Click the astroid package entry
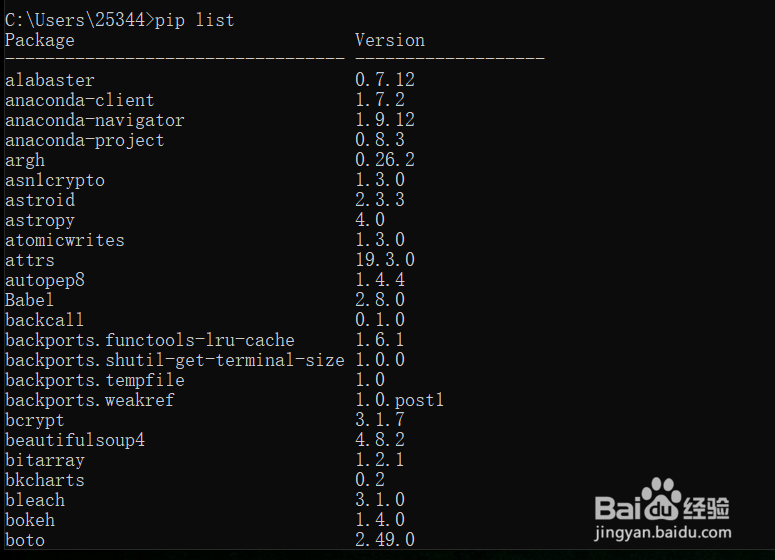 40,200
